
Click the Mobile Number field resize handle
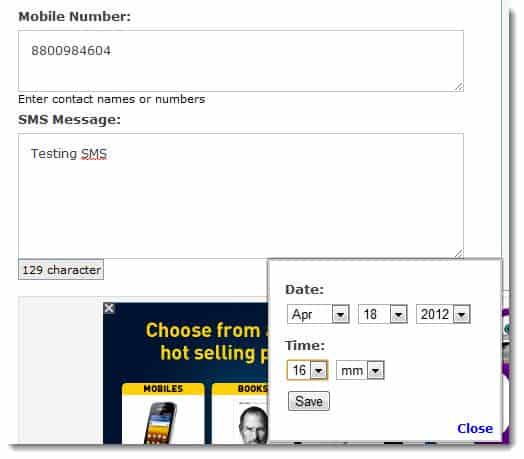(x=459, y=86)
